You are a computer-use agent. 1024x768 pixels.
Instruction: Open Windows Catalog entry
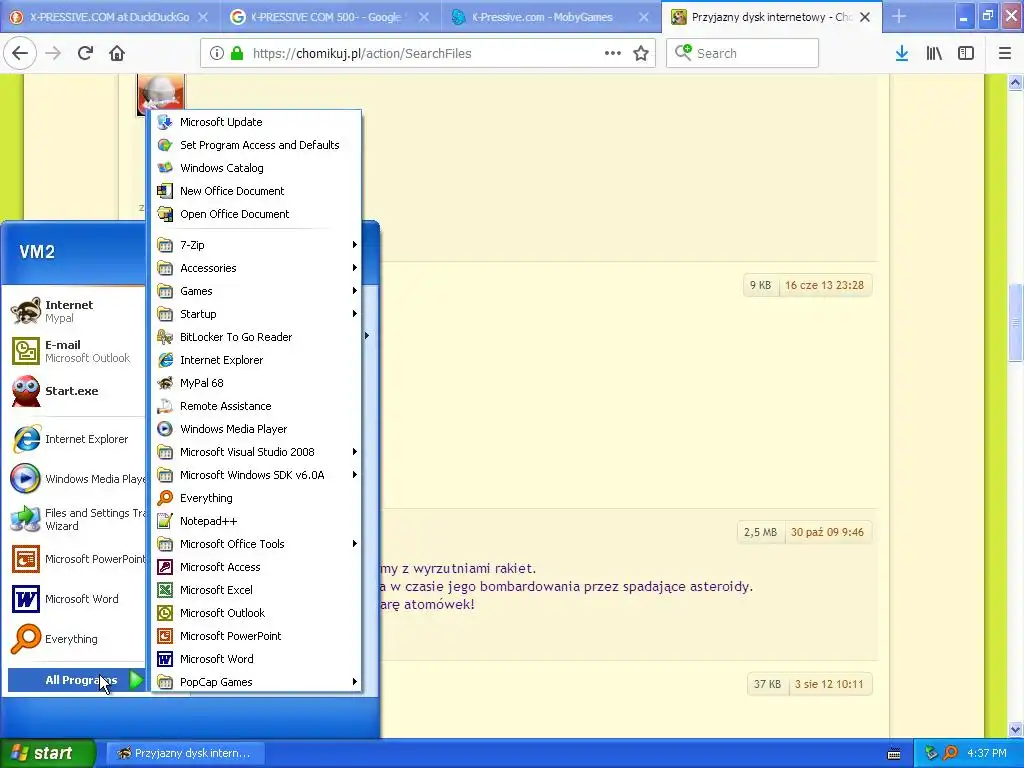coord(257,168)
